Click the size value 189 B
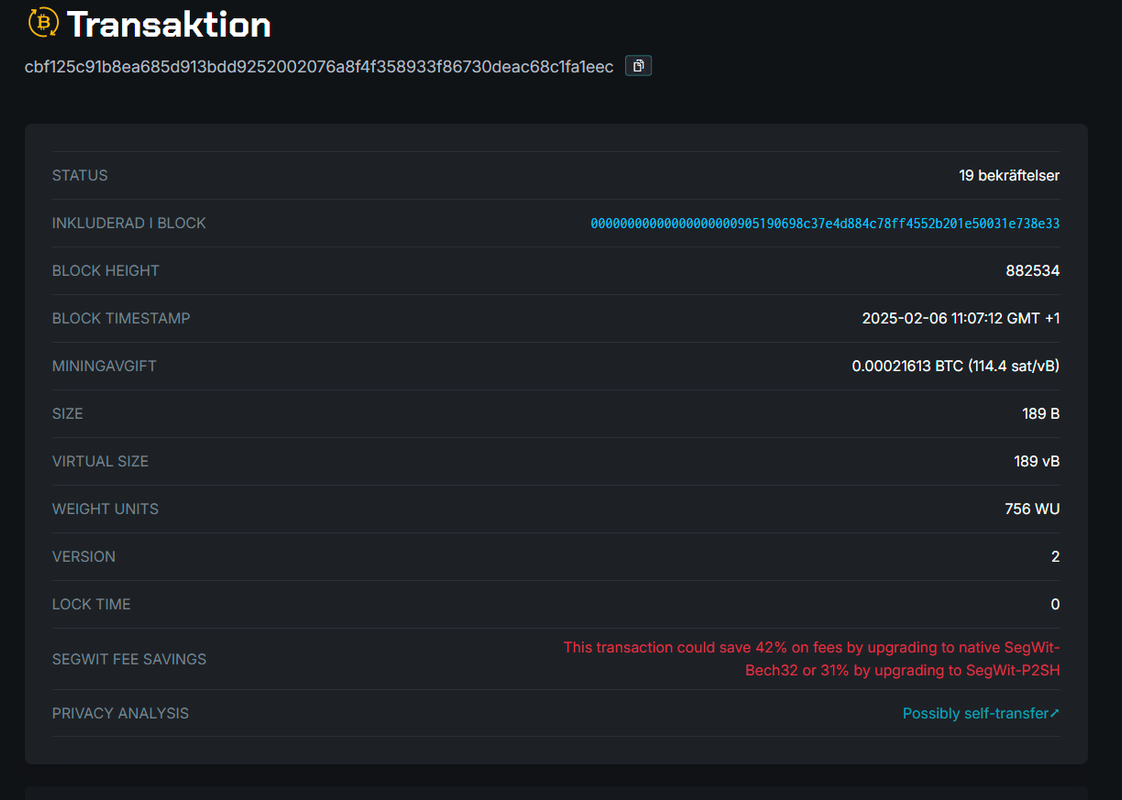1122x800 pixels. click(x=1040, y=414)
